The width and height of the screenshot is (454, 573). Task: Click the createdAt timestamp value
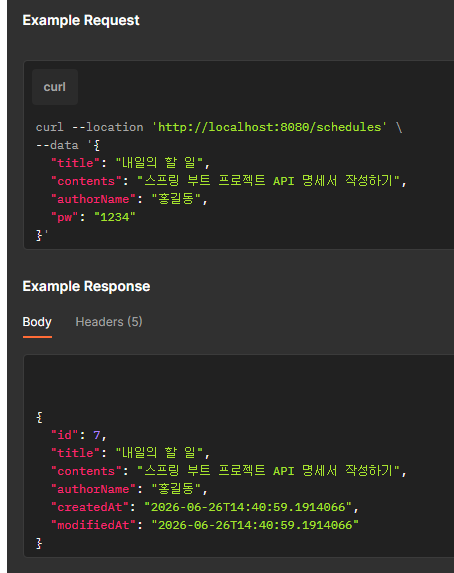pos(248,507)
